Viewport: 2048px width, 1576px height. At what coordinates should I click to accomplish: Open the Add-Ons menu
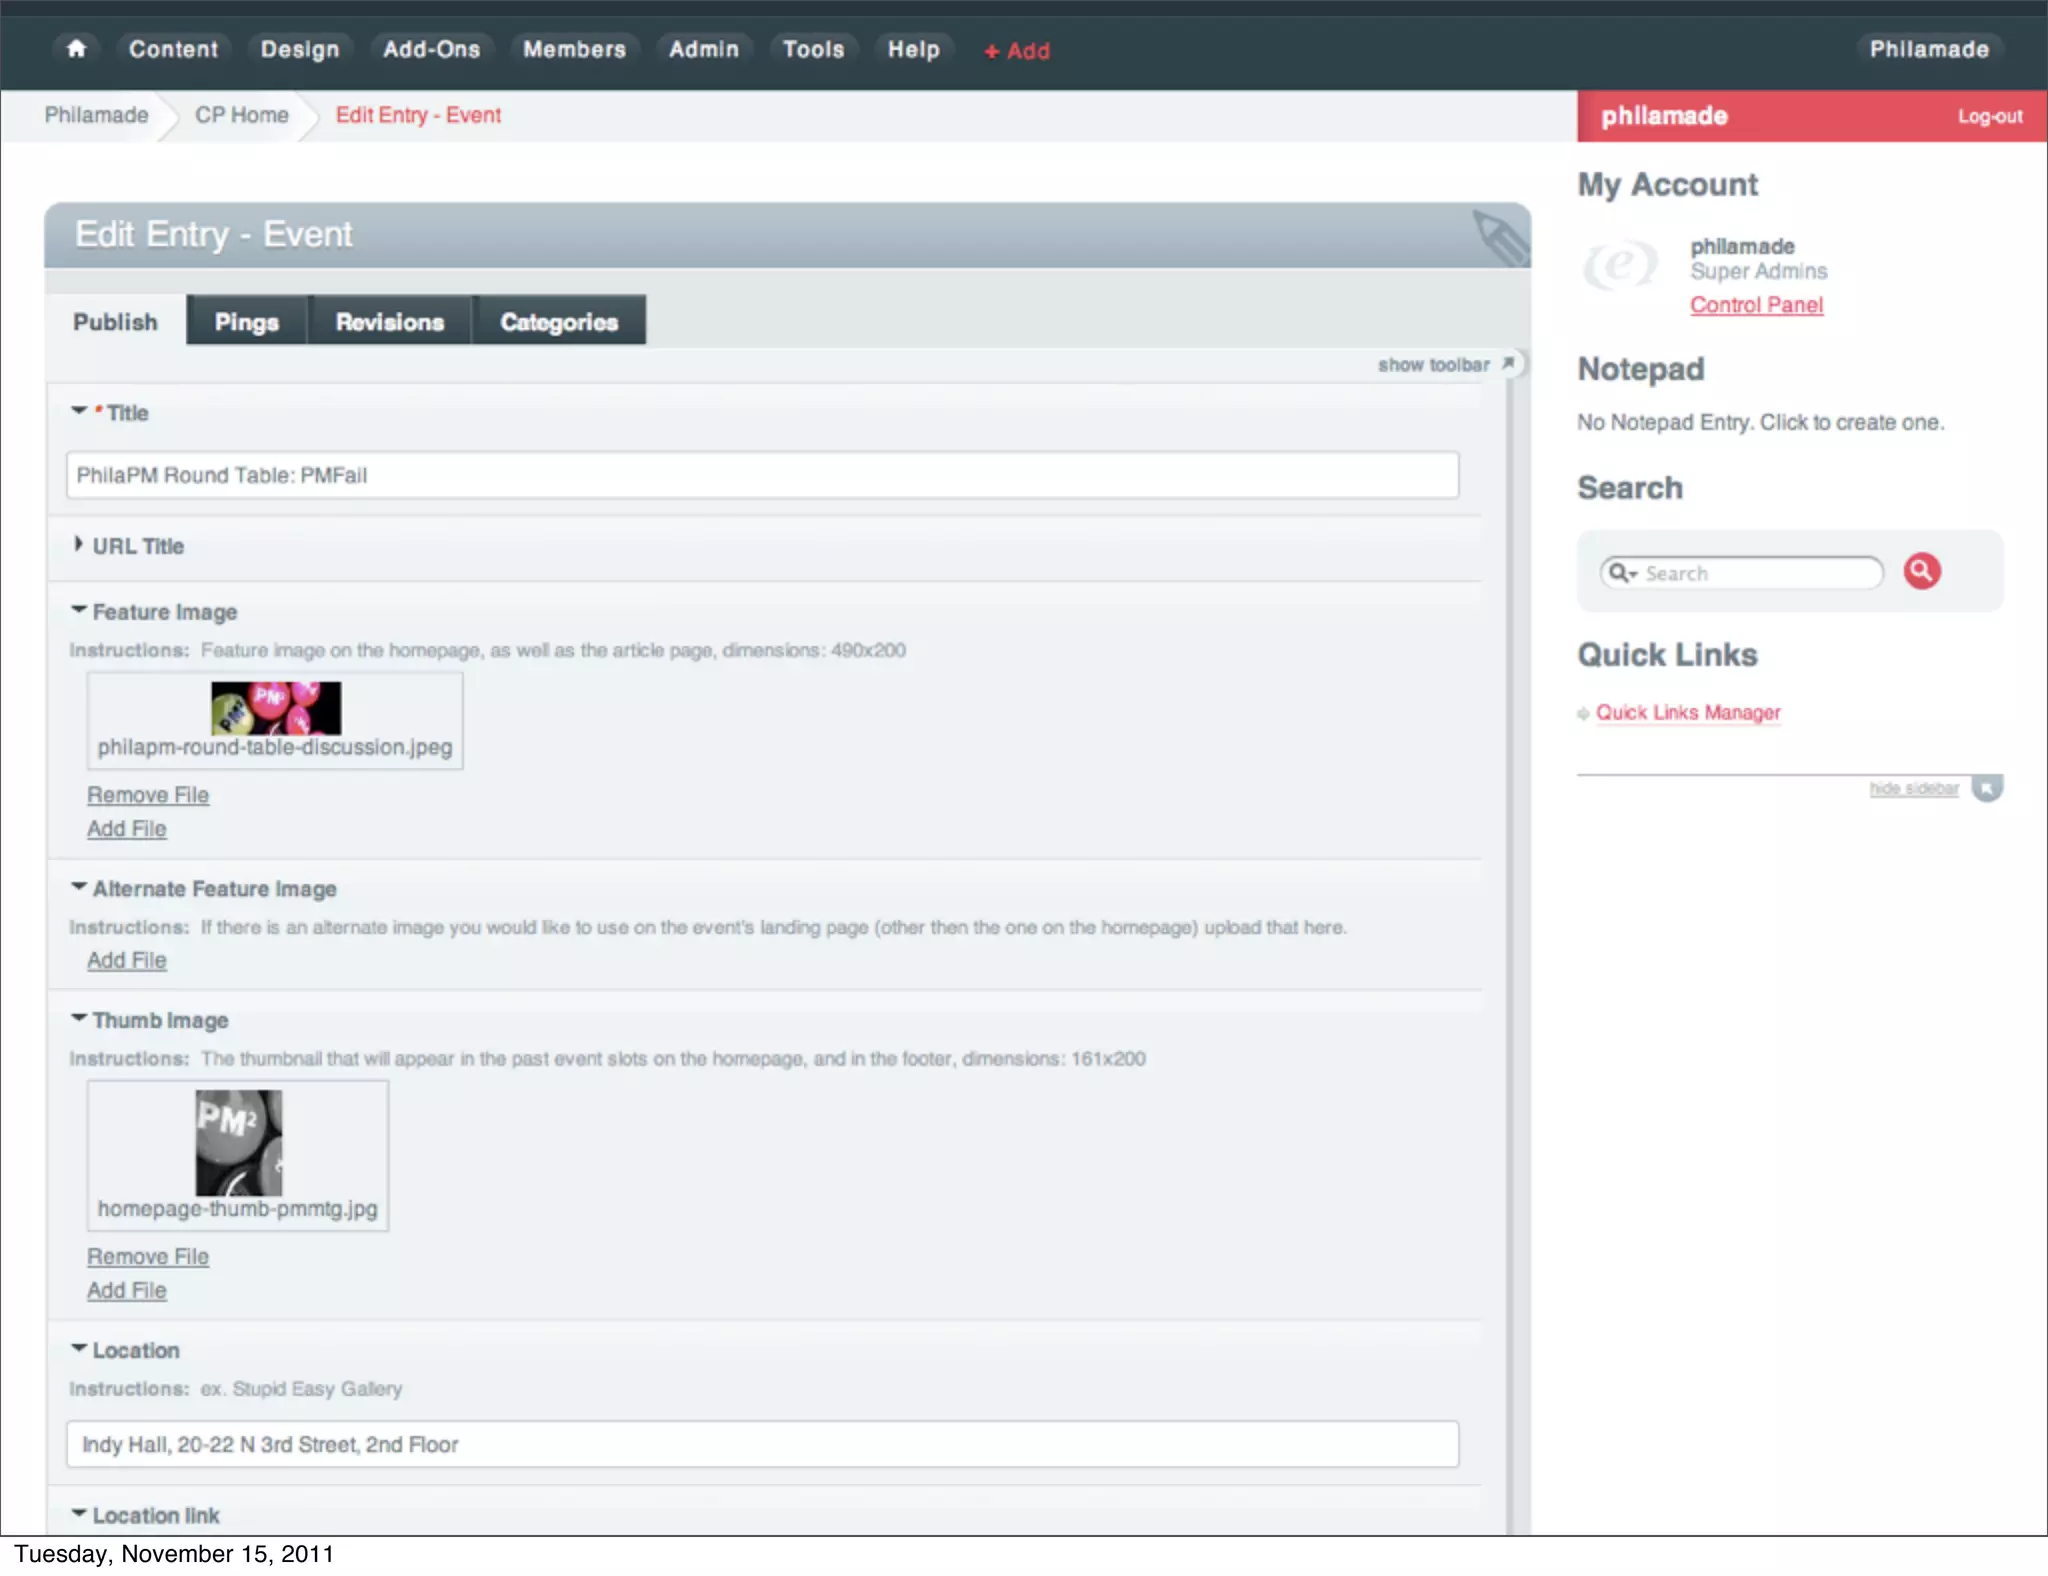point(431,49)
